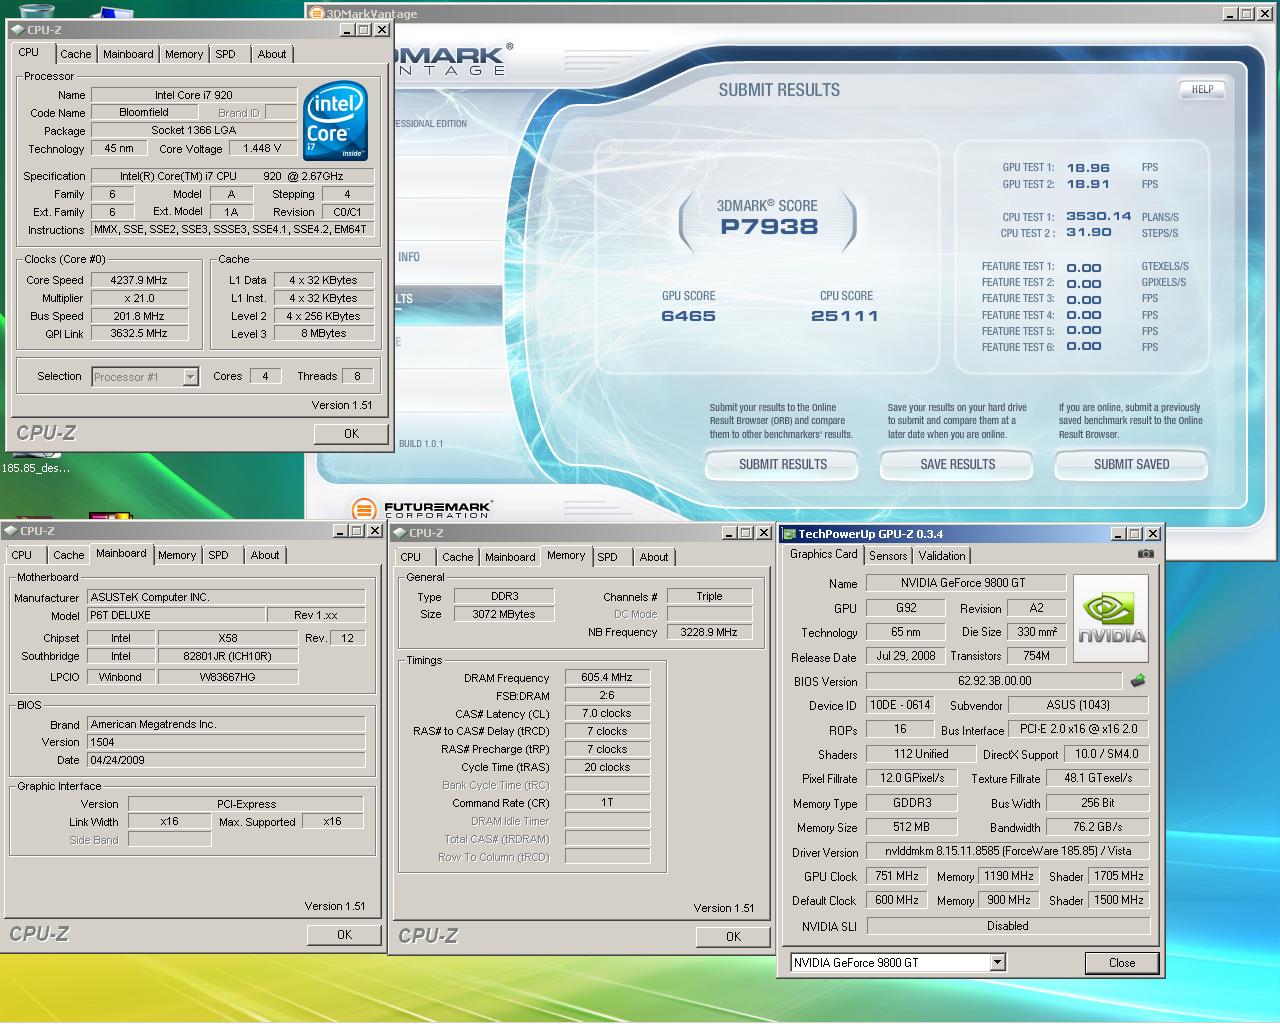This screenshot has width=1280, height=1024.
Task: Click the NVIDIA SLI Disabled field
Action: tap(1008, 926)
